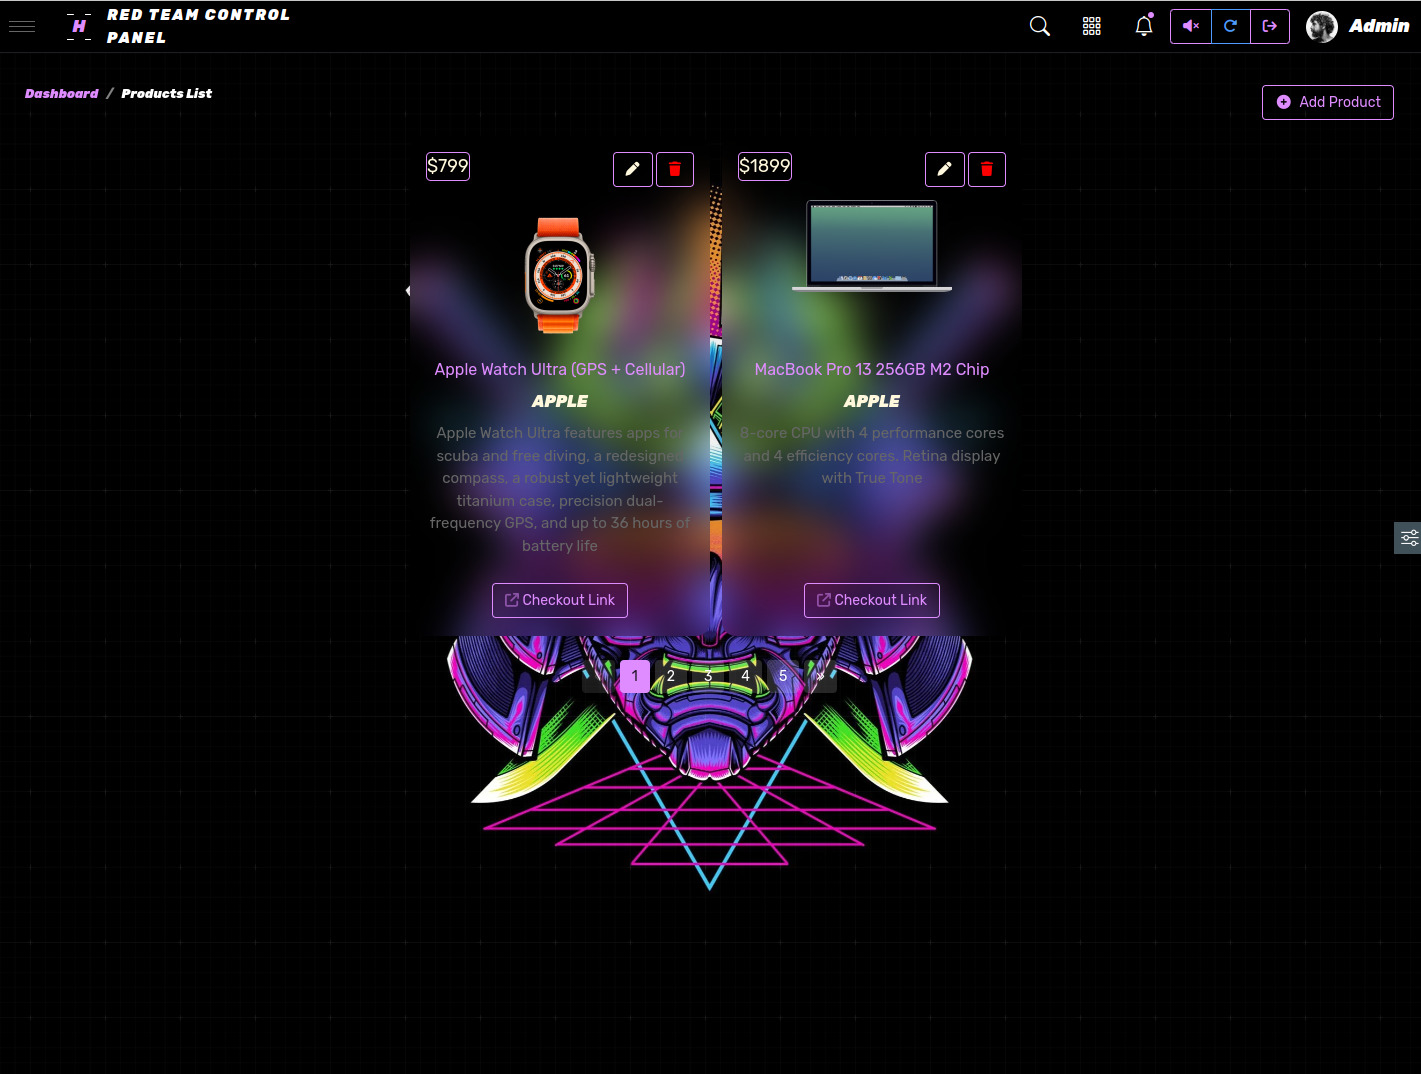1421x1074 pixels.
Task: Go to pagination page 4
Action: coord(745,676)
